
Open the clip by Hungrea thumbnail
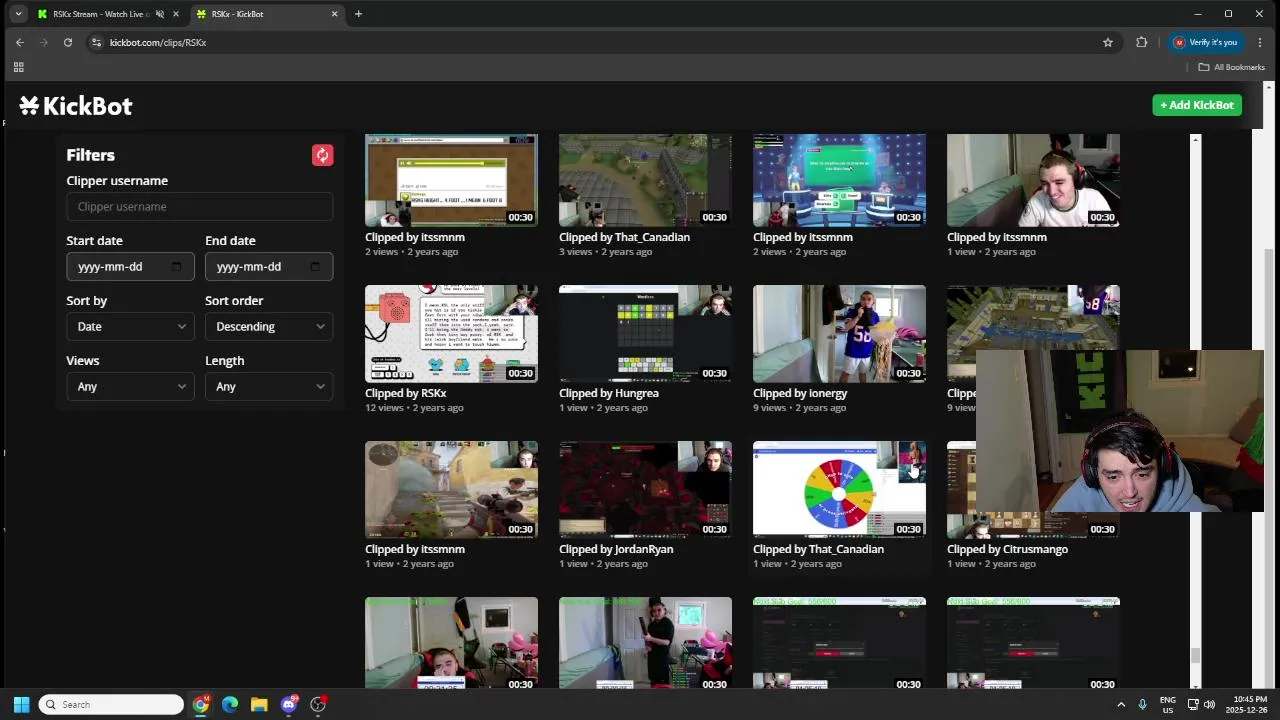645,334
